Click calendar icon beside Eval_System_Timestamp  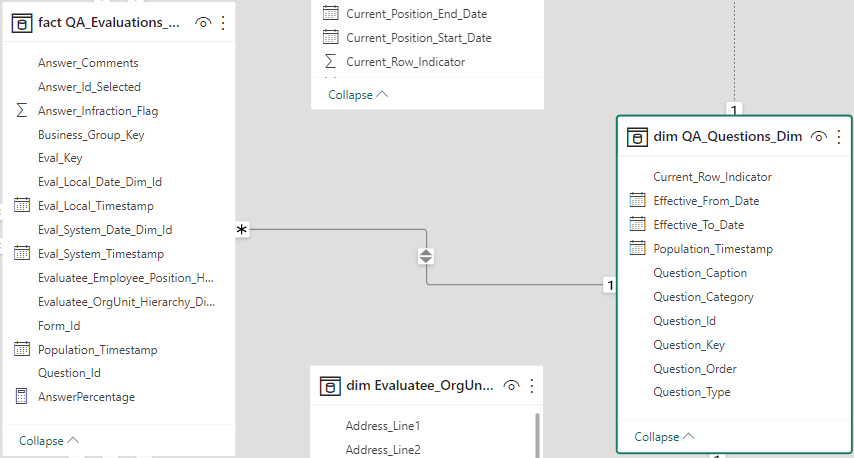pos(22,253)
